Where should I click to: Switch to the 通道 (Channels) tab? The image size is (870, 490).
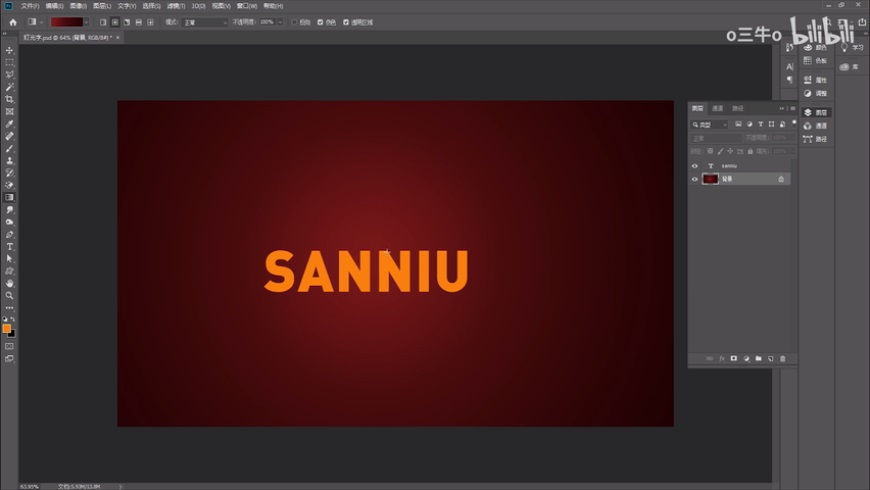717,108
